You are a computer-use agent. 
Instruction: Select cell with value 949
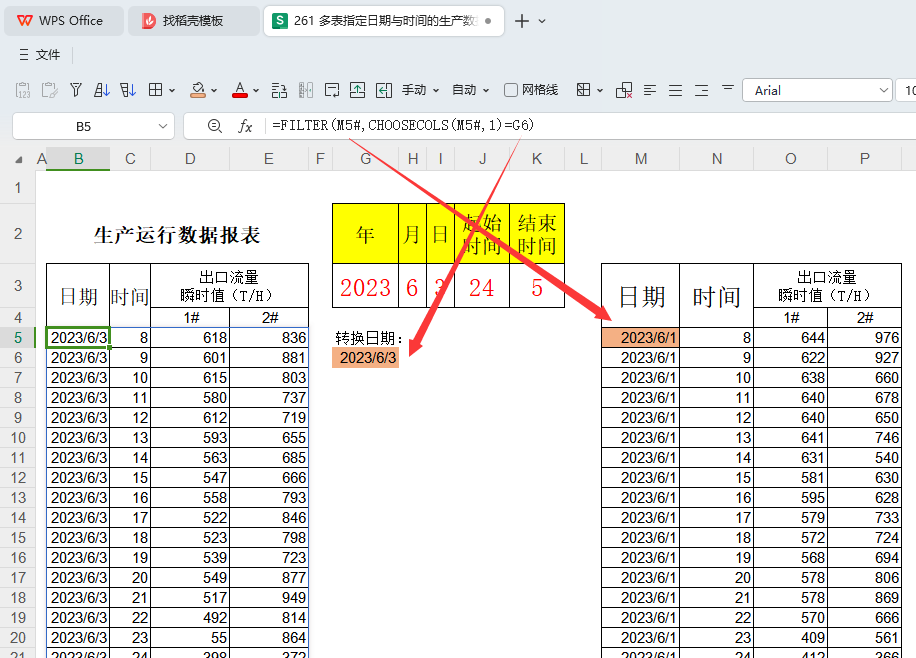point(269,598)
